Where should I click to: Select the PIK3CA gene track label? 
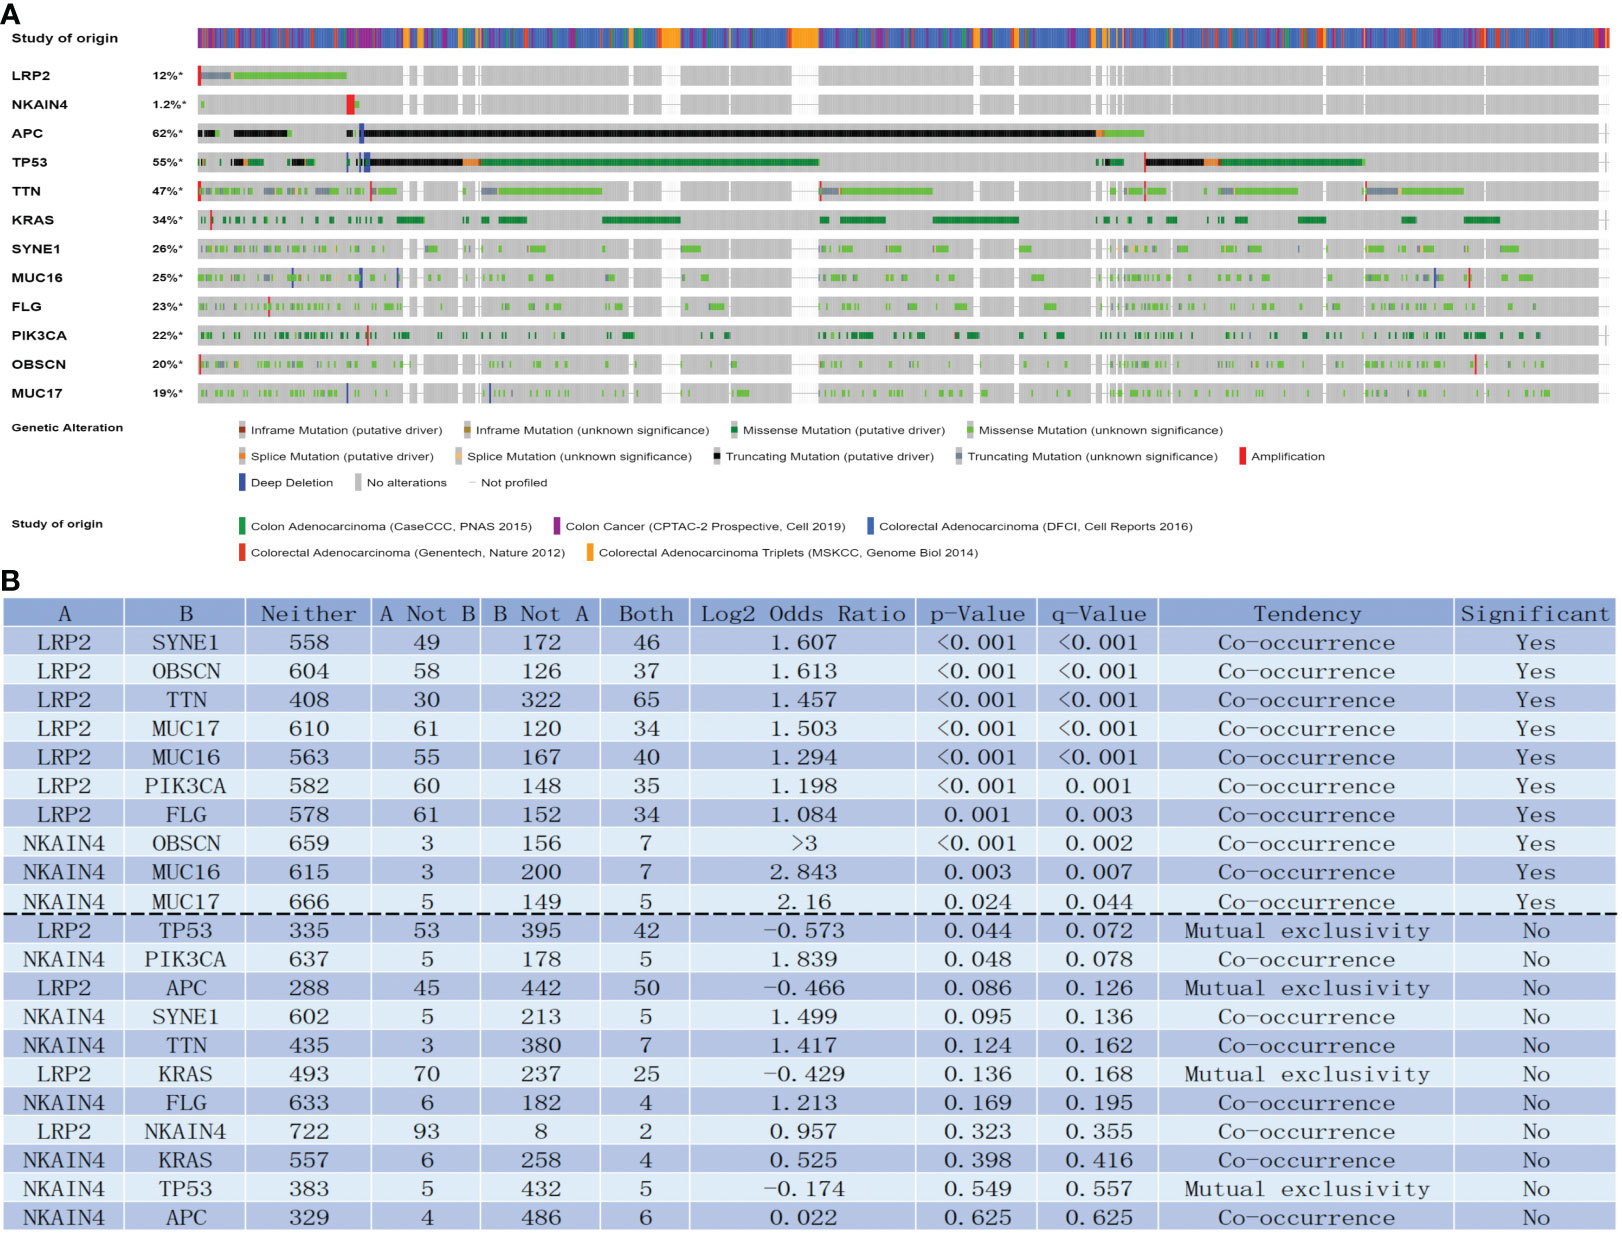[x=39, y=337]
